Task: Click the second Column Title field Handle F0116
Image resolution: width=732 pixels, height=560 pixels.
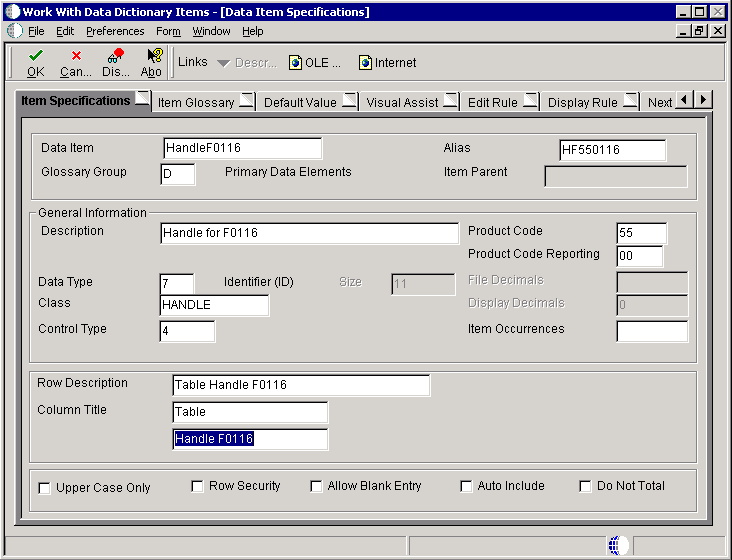Action: (250, 439)
